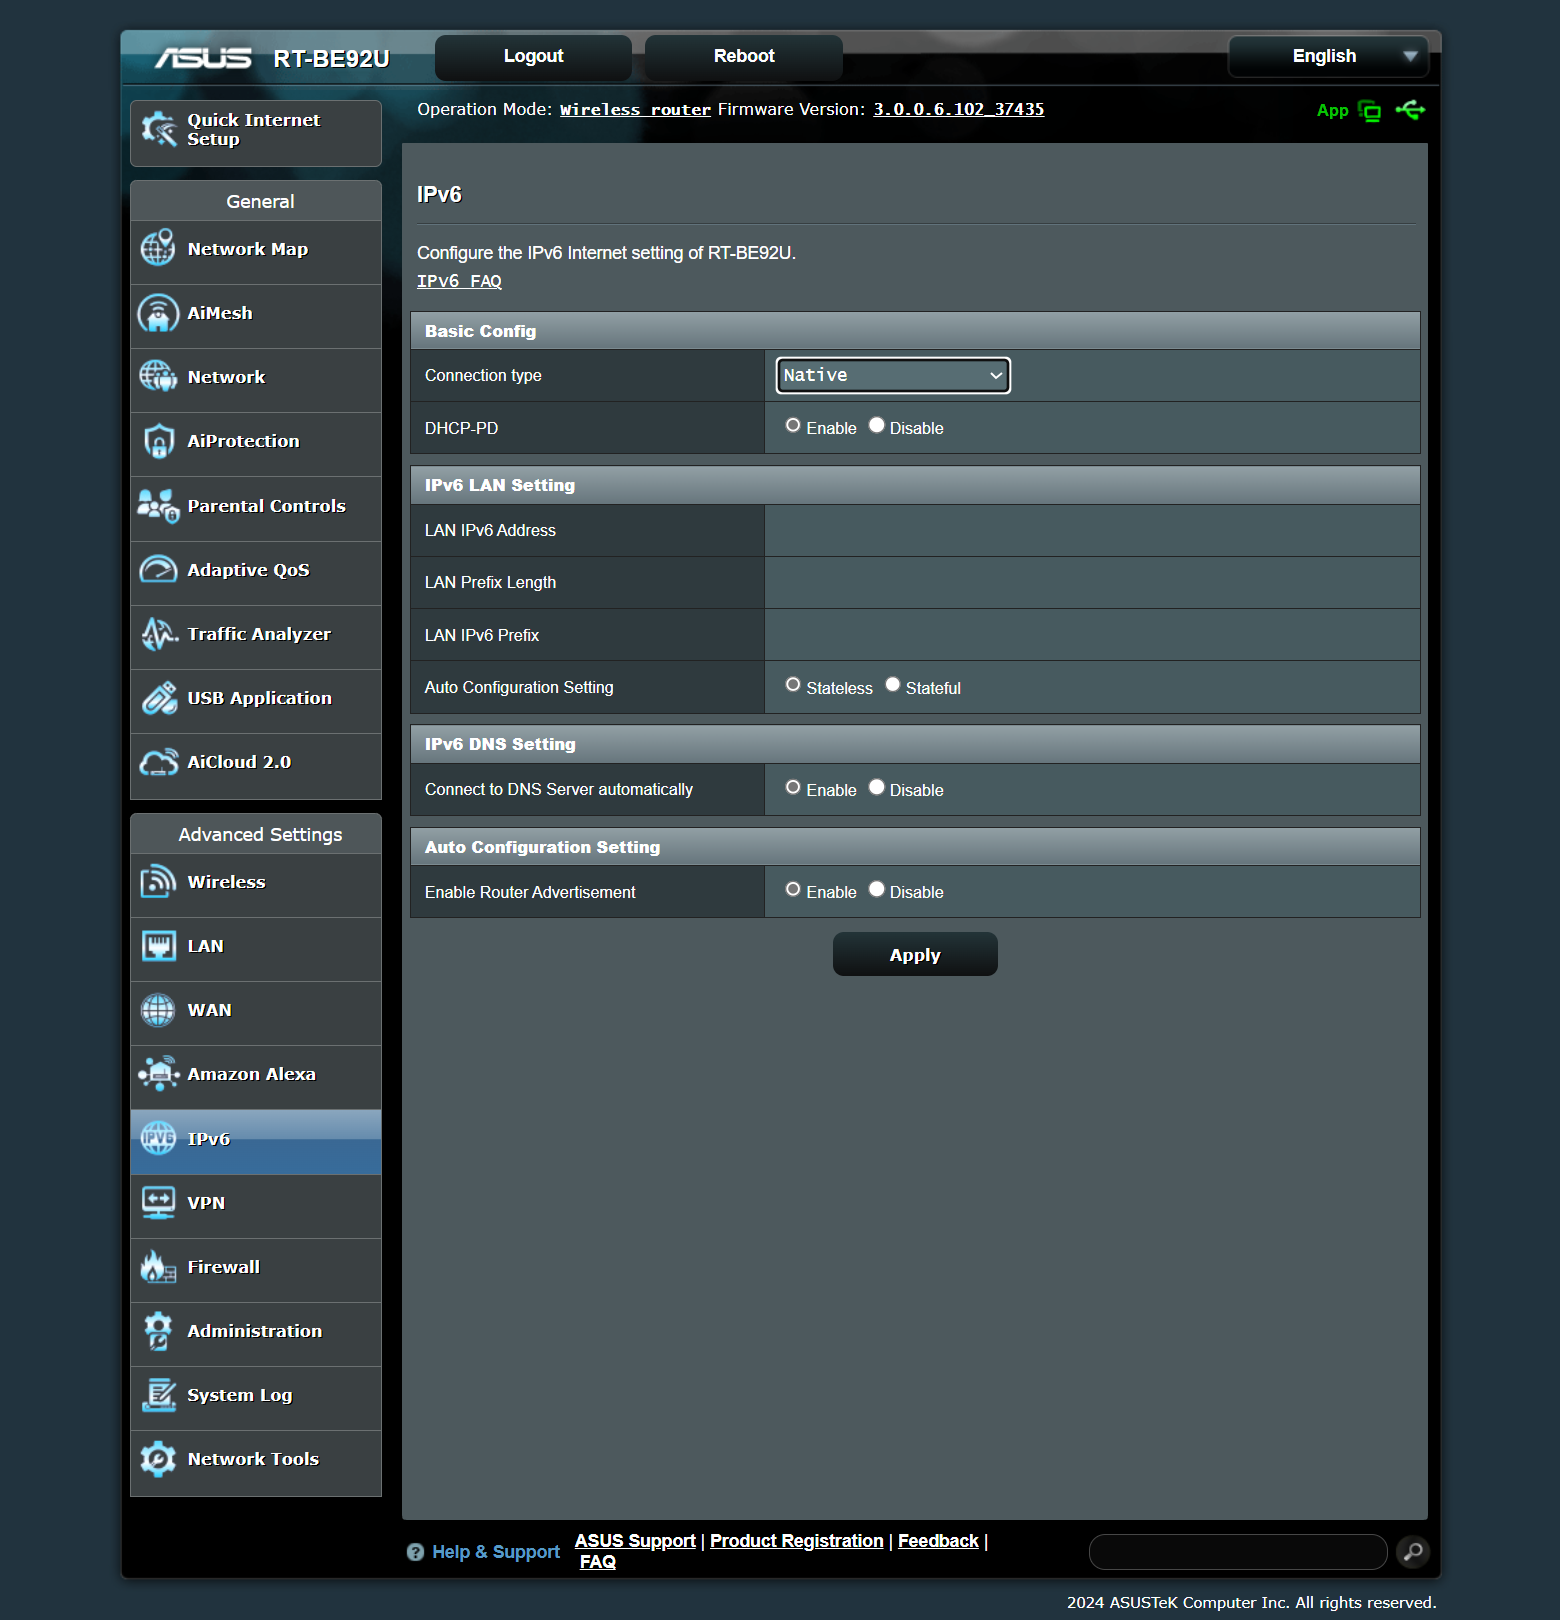Viewport: 1560px width, 1620px height.
Task: Enable DHCP-PD radio button
Action: pyautogui.click(x=793, y=426)
